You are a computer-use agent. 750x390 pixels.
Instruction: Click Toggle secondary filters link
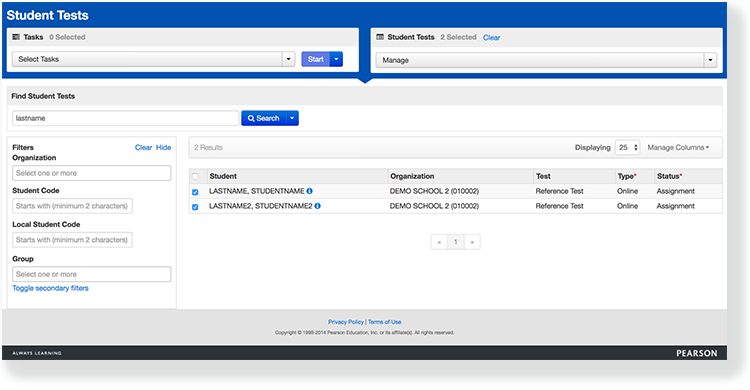pyautogui.click(x=50, y=288)
